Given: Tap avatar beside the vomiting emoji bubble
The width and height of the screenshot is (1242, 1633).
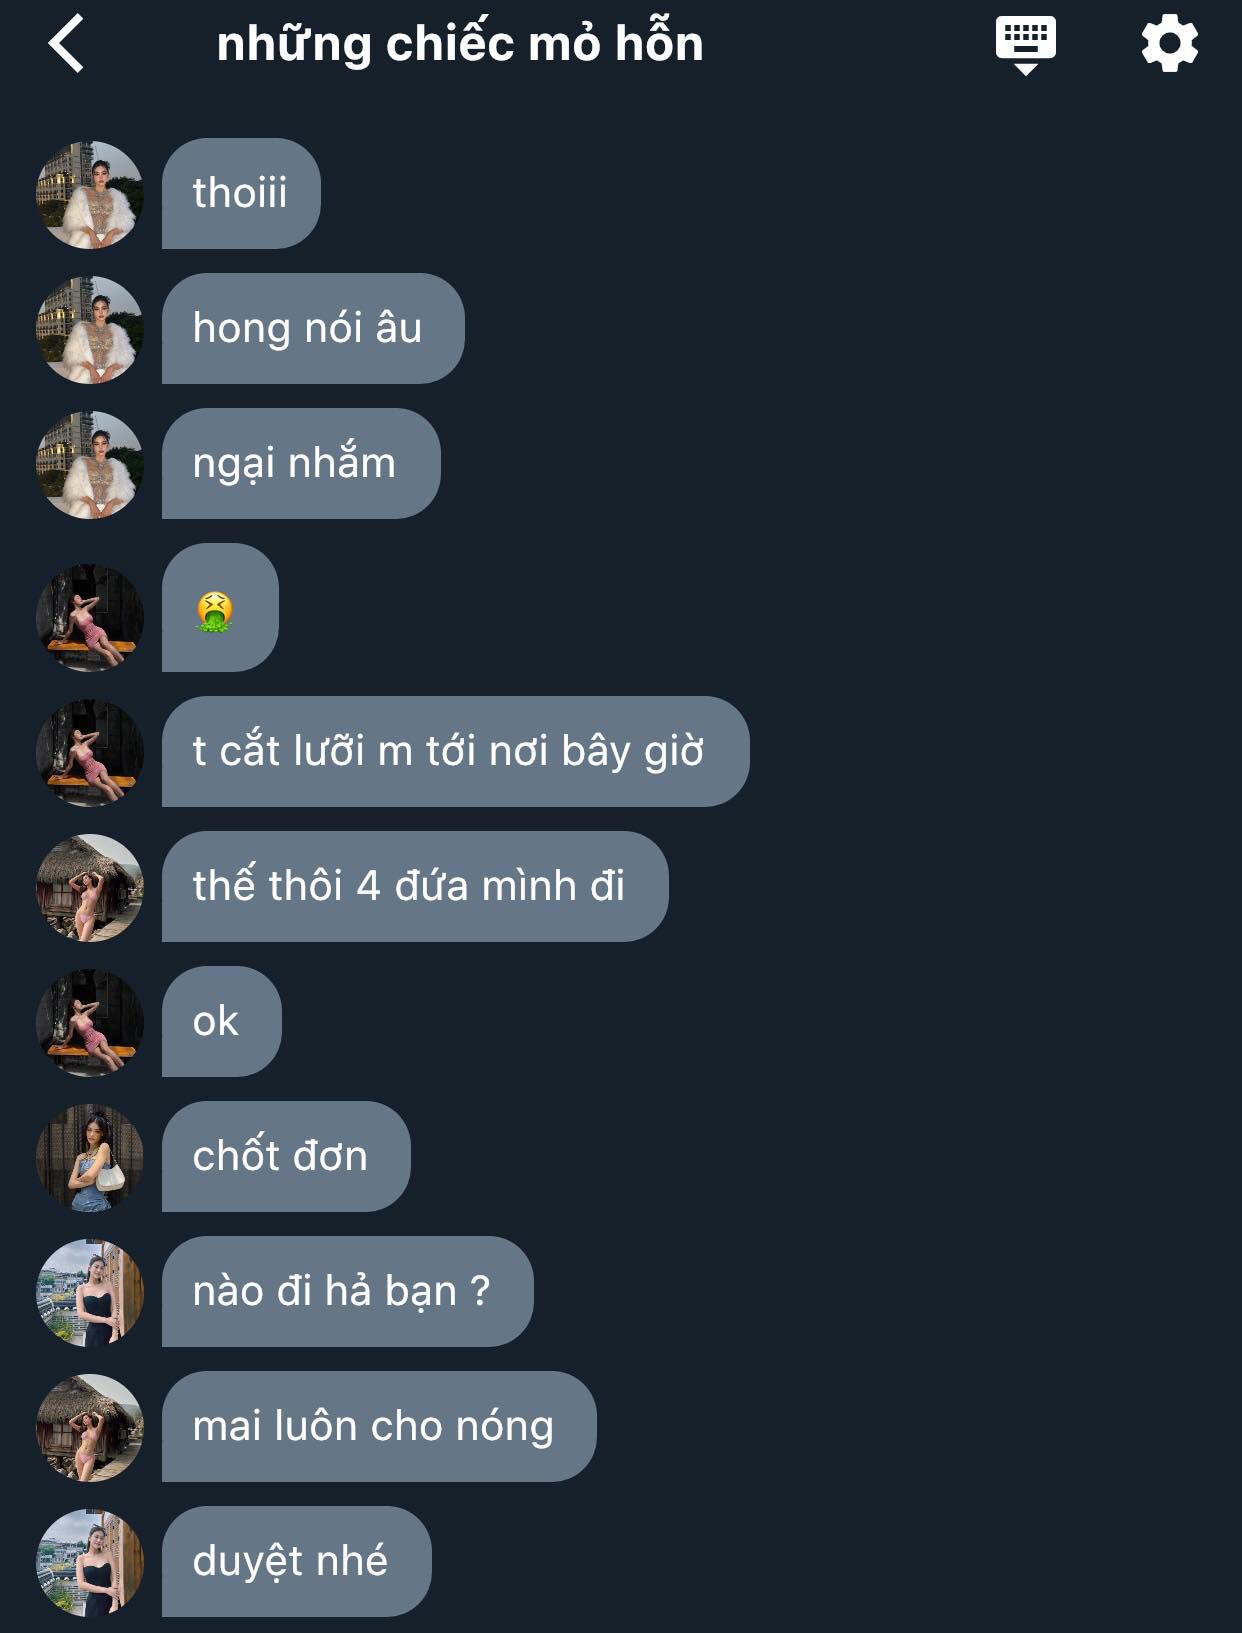Looking at the screenshot, I should 90,617.
